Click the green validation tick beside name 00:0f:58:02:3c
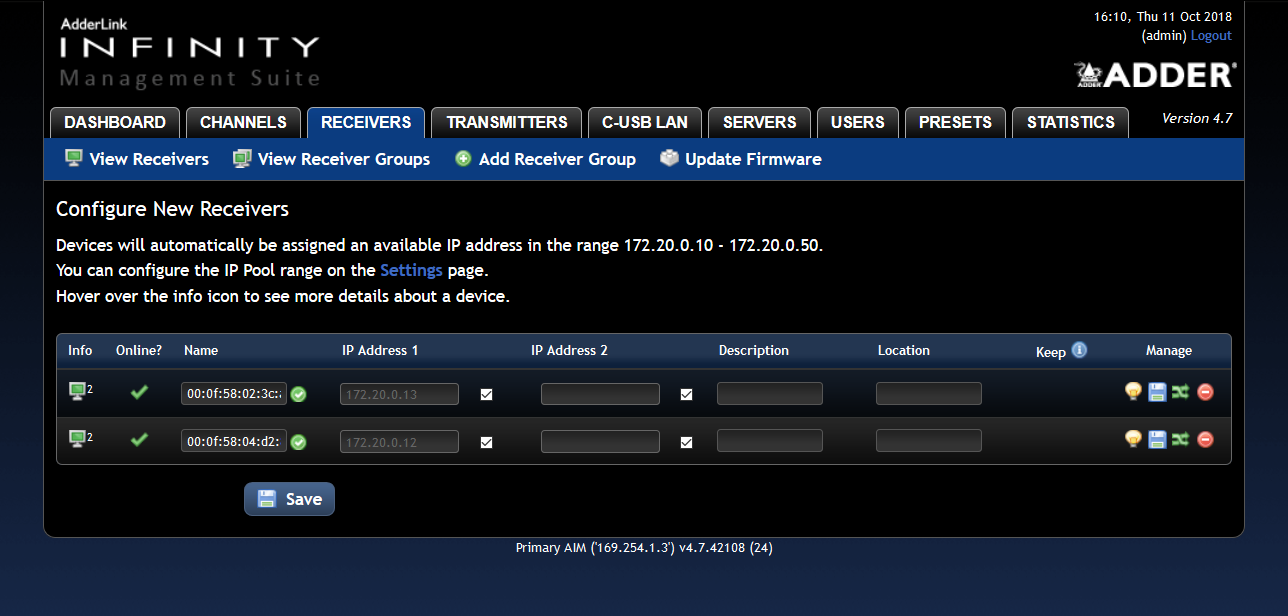 pos(298,394)
